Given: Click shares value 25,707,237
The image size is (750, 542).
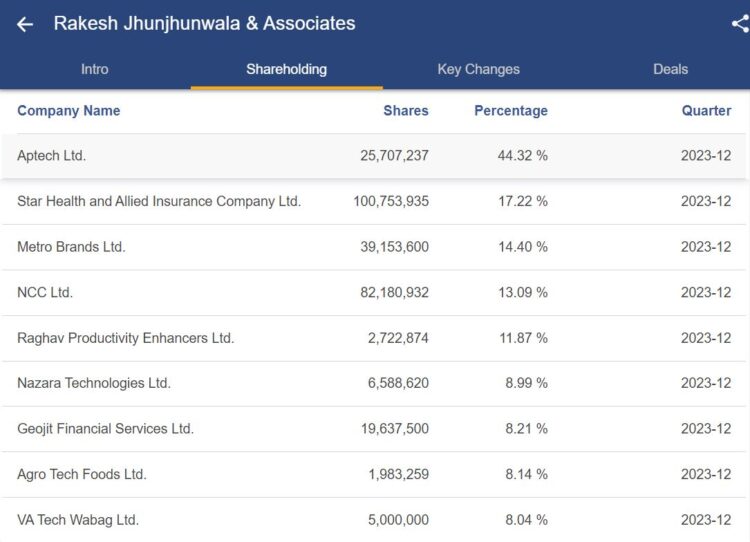Looking at the screenshot, I should pyautogui.click(x=394, y=155).
